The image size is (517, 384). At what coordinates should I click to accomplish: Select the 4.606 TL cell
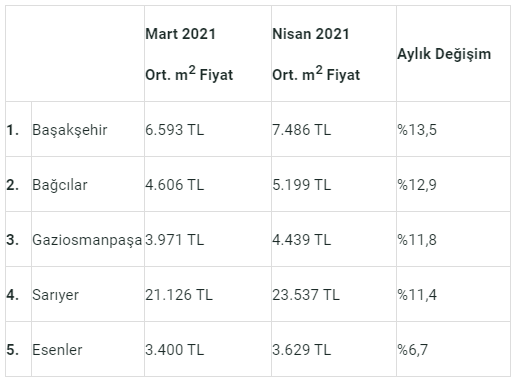pos(208,184)
